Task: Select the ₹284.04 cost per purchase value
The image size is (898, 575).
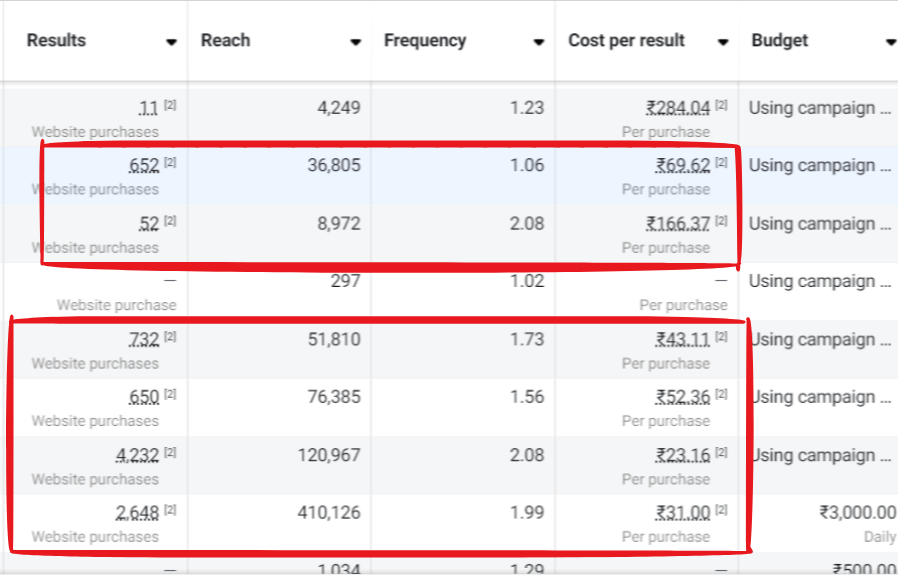Action: click(x=678, y=108)
